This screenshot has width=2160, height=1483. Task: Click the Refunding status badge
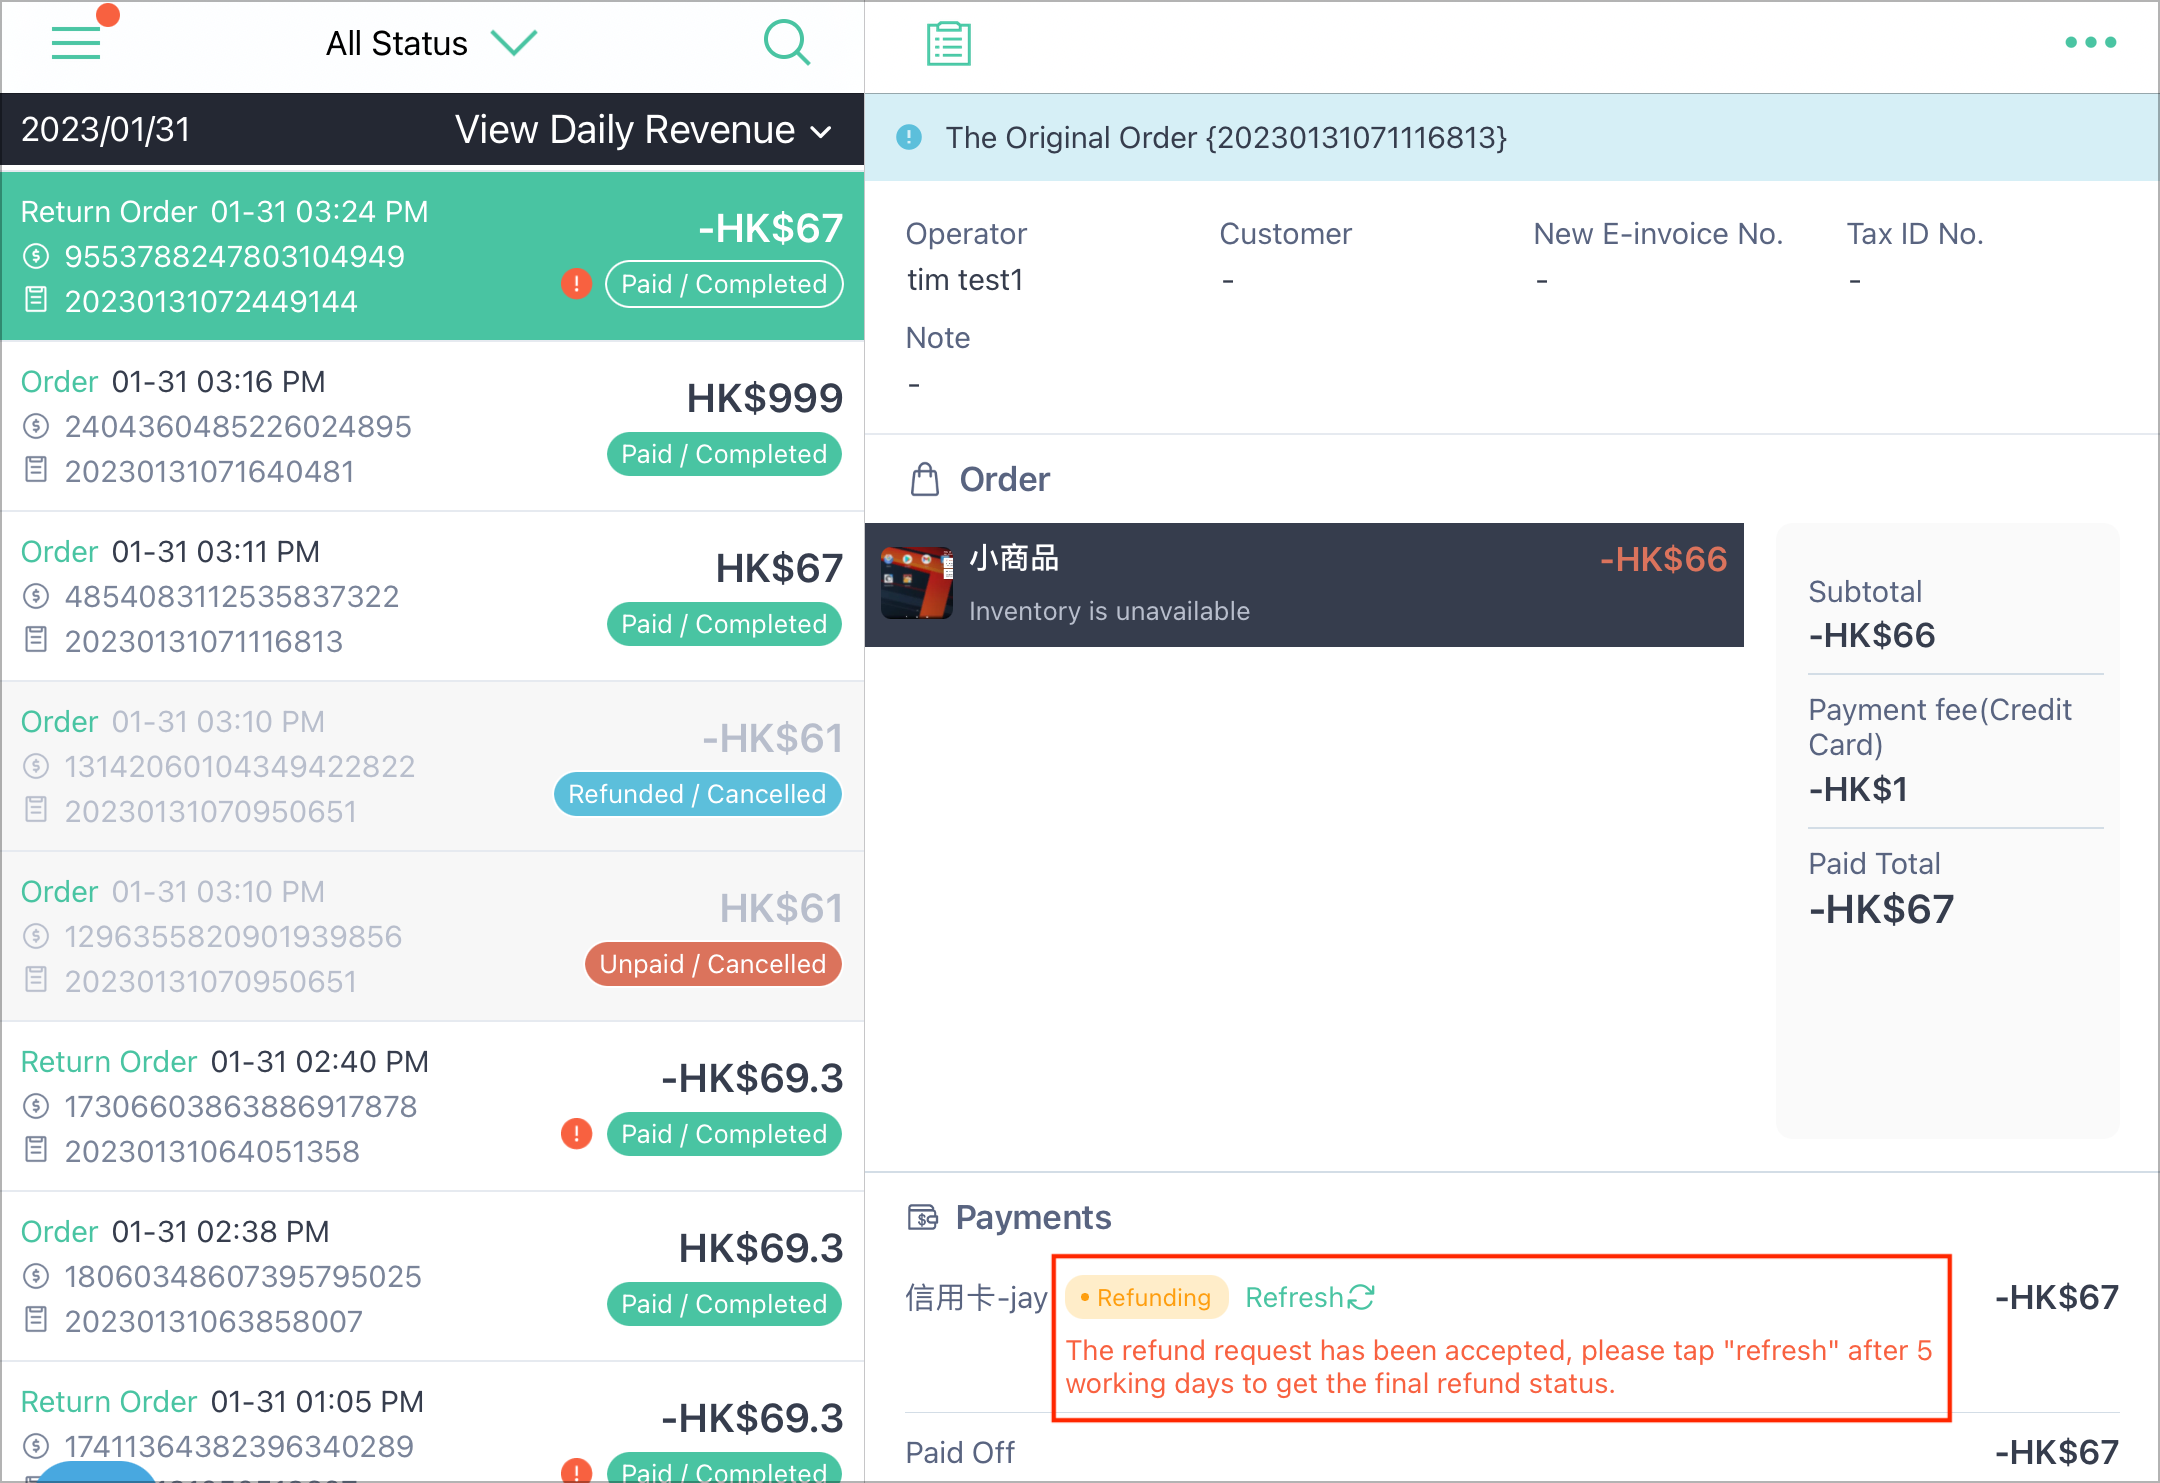1146,1297
